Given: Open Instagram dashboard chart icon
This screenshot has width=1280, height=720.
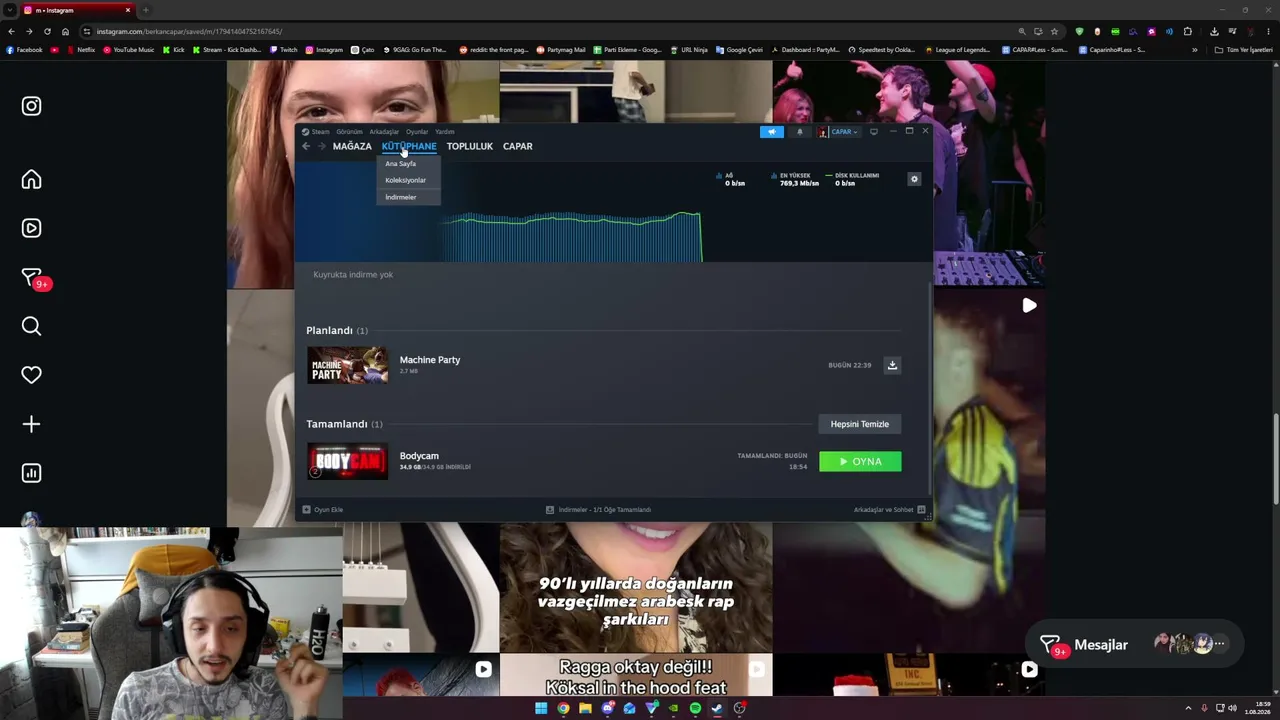Looking at the screenshot, I should (x=31, y=473).
